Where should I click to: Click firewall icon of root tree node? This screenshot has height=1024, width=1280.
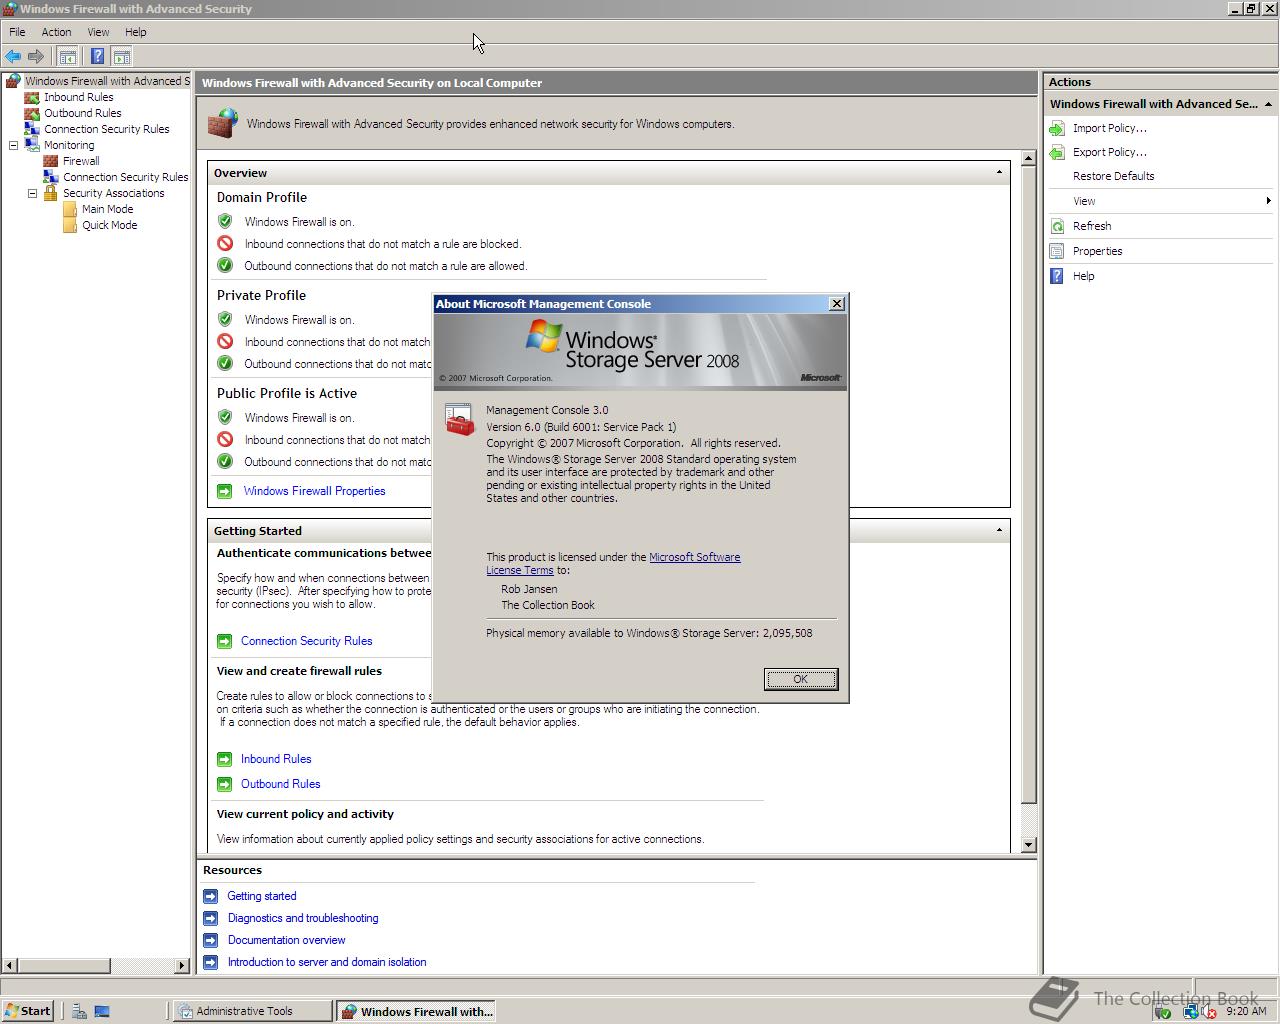tap(13, 81)
